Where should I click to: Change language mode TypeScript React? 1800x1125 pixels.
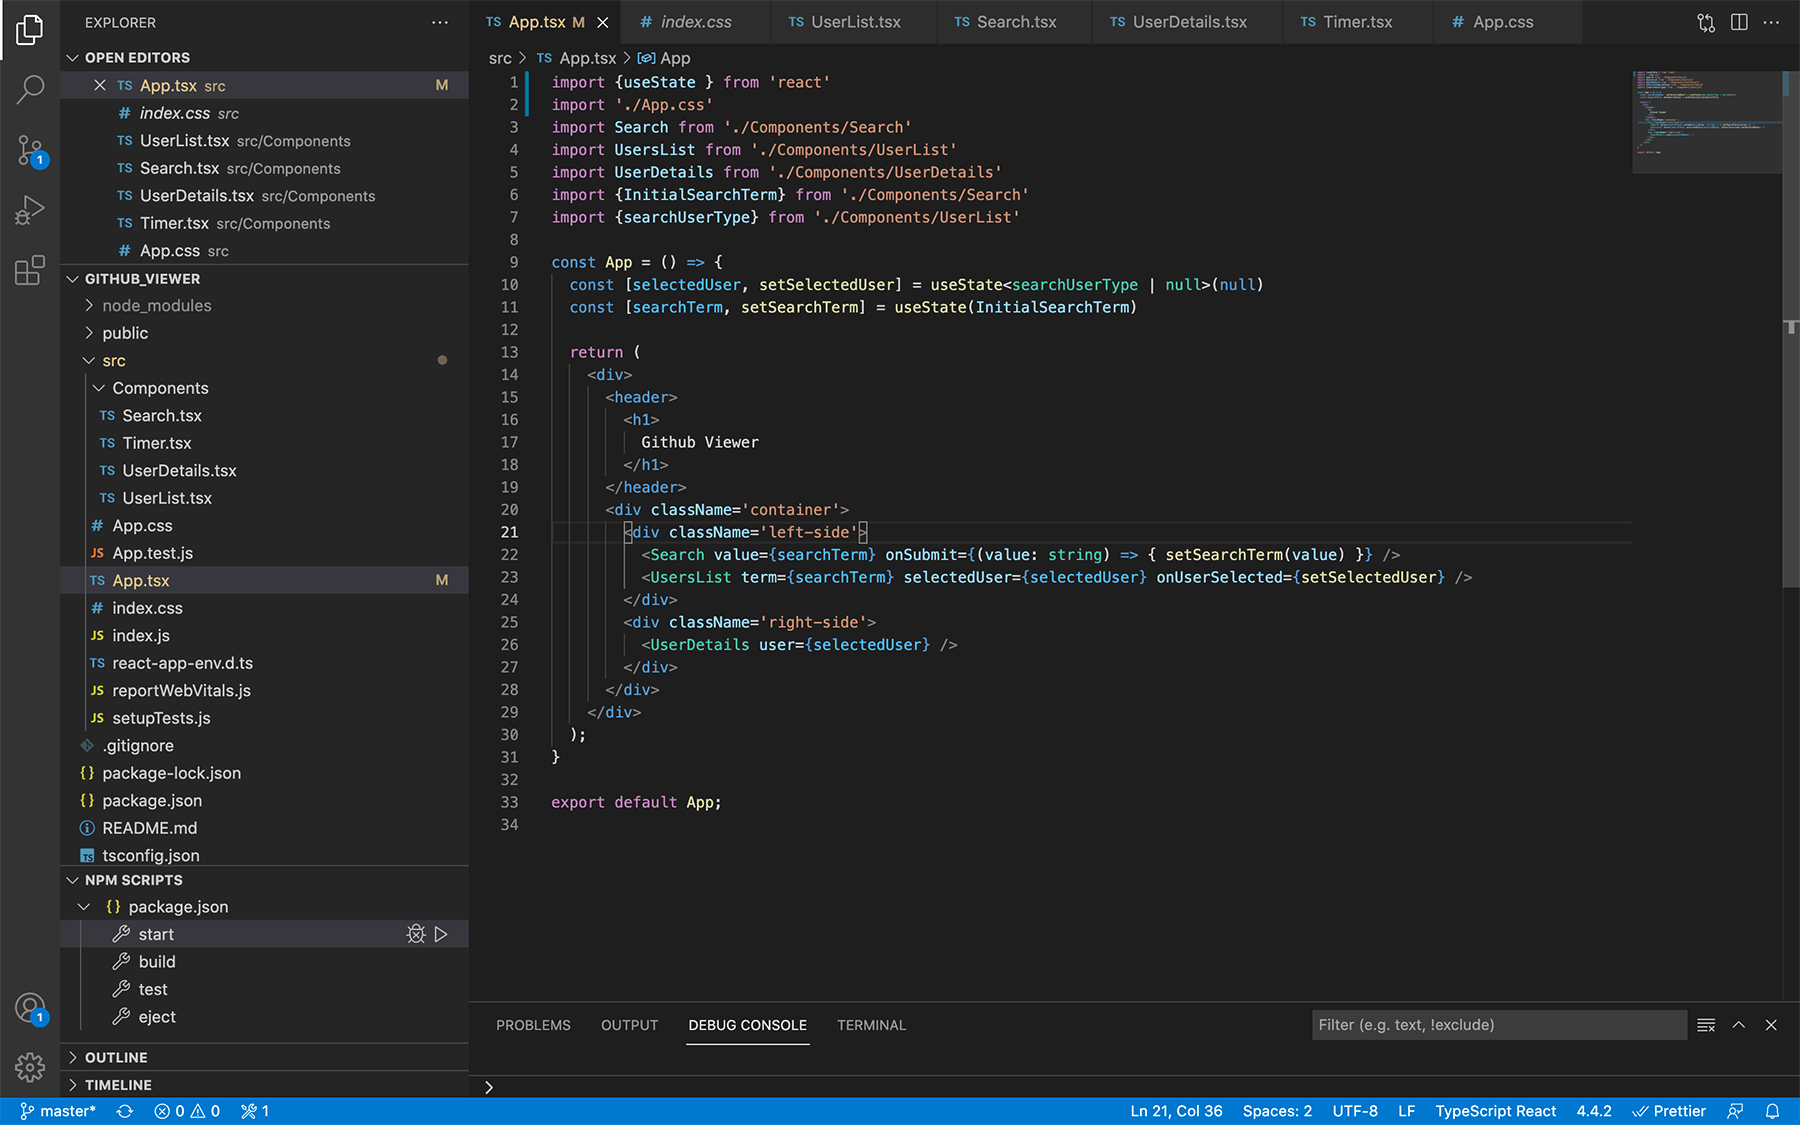pyautogui.click(x=1495, y=1111)
